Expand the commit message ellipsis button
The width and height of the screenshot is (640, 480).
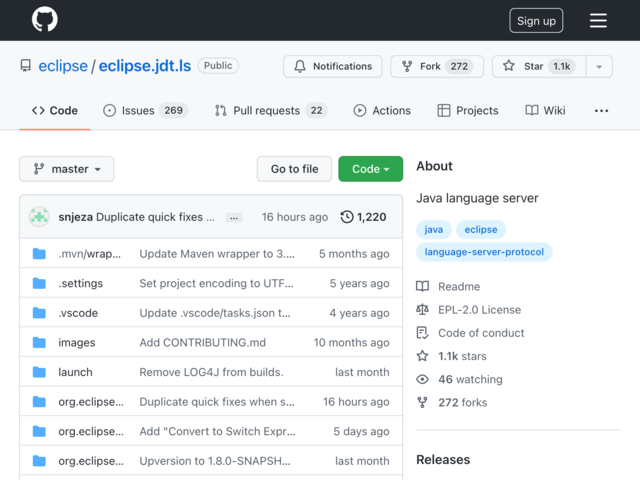[x=234, y=218]
